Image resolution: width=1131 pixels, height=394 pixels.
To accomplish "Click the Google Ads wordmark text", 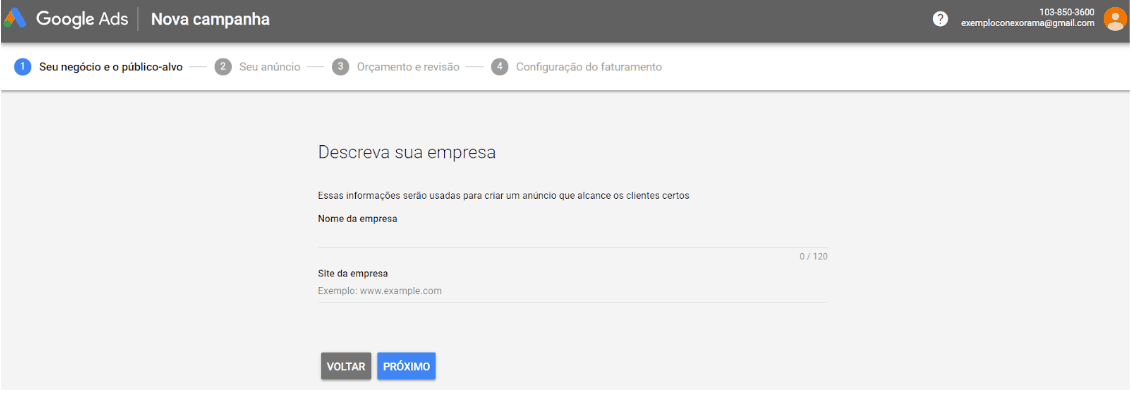I will pyautogui.click(x=82, y=19).
